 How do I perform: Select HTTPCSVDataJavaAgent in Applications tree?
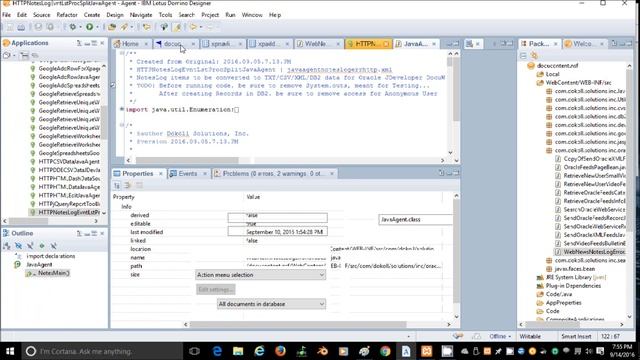69,162
